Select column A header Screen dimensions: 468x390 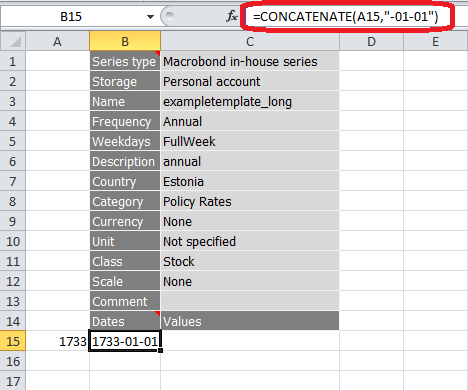point(57,41)
